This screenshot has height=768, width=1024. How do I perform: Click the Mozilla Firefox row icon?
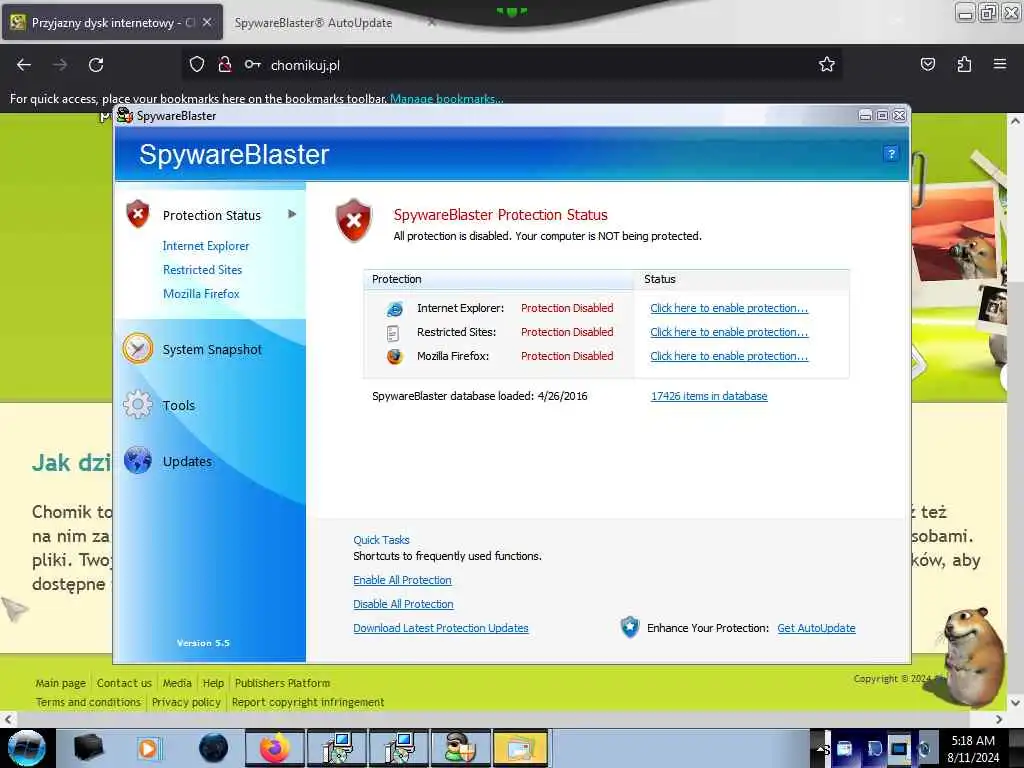394,357
